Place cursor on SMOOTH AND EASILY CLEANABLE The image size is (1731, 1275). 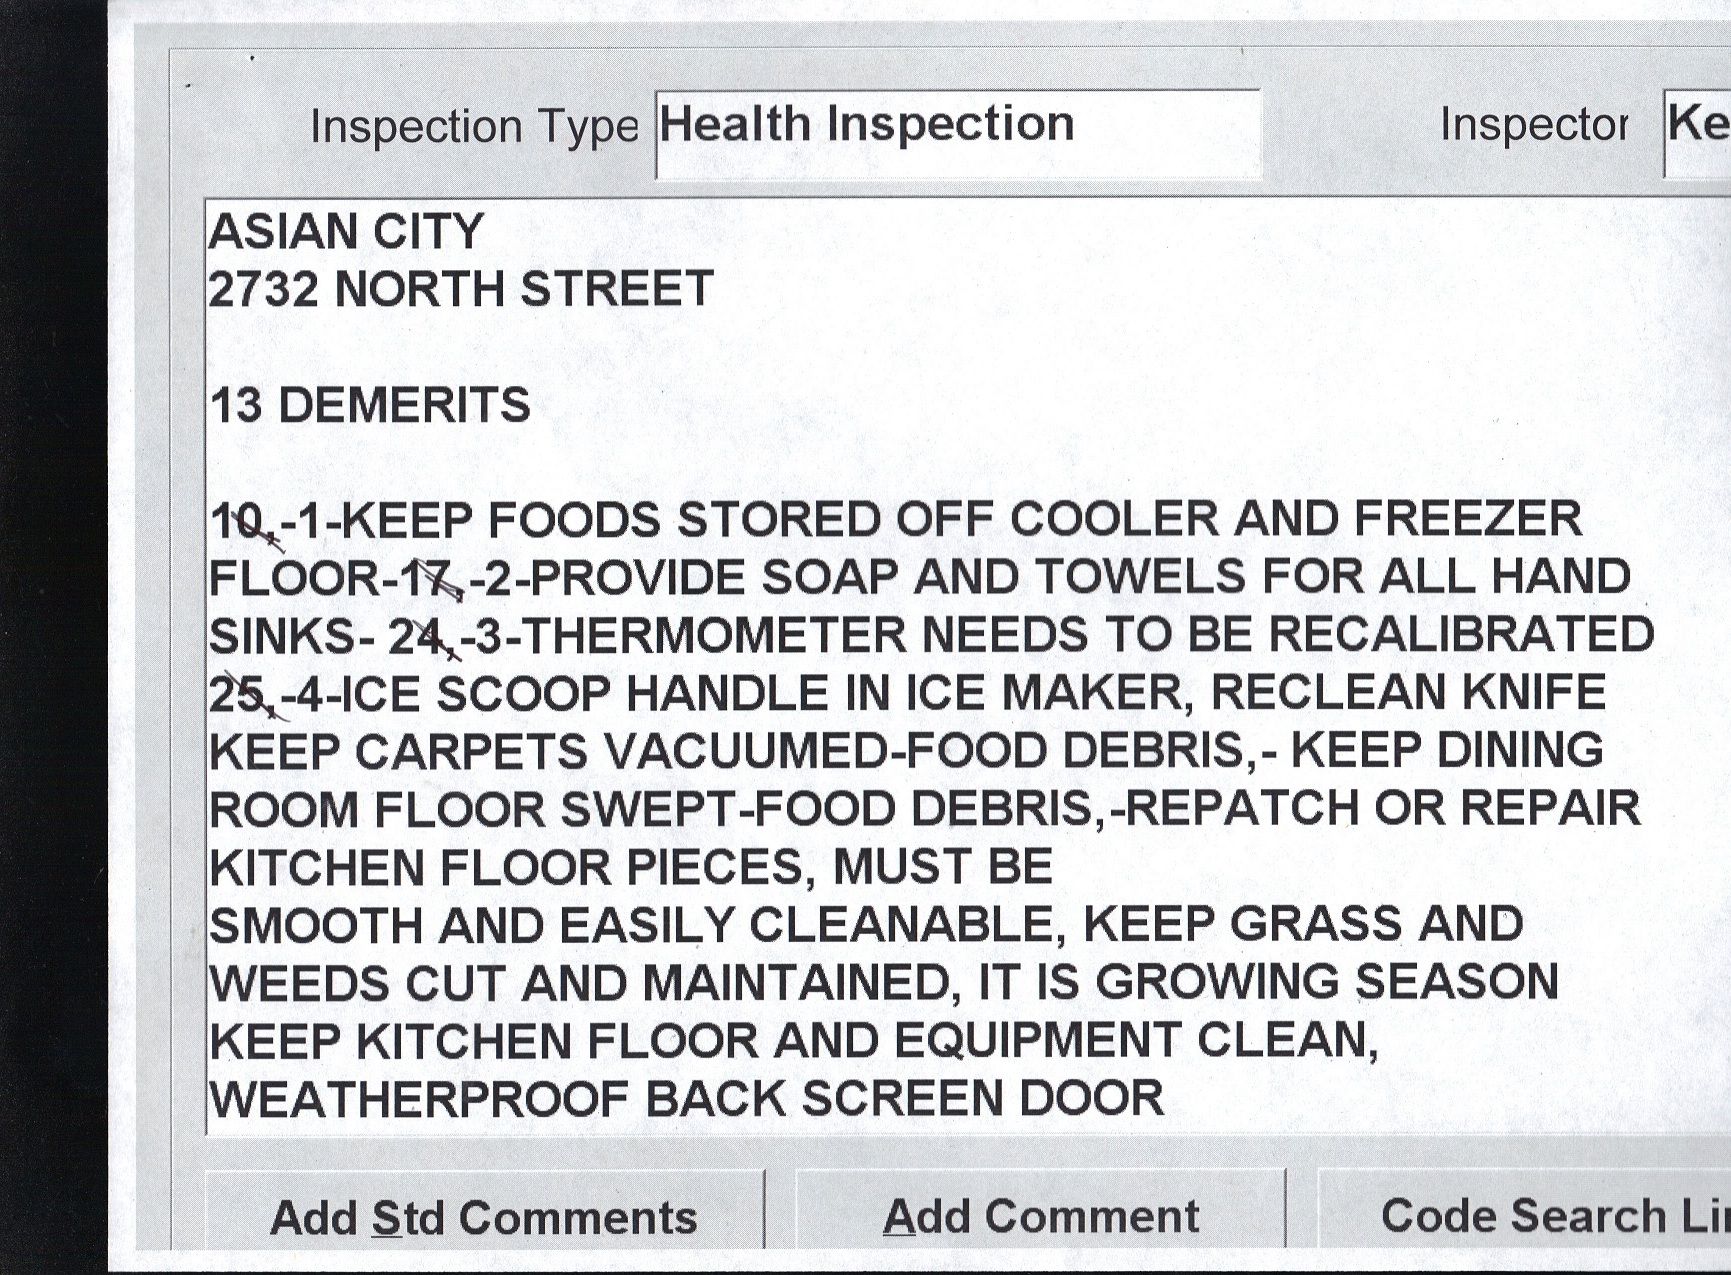click(630, 926)
